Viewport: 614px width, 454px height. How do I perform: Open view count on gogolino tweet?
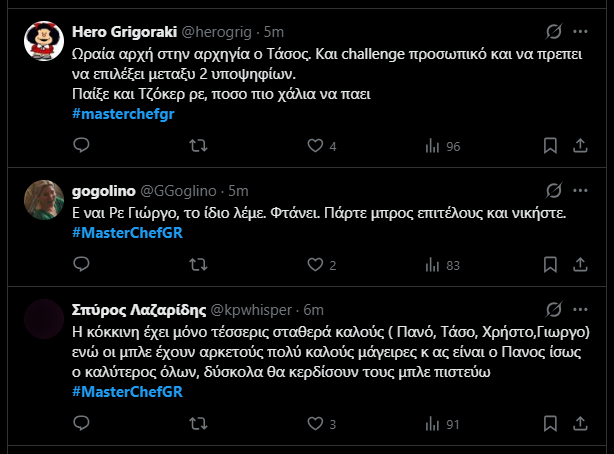(x=441, y=265)
